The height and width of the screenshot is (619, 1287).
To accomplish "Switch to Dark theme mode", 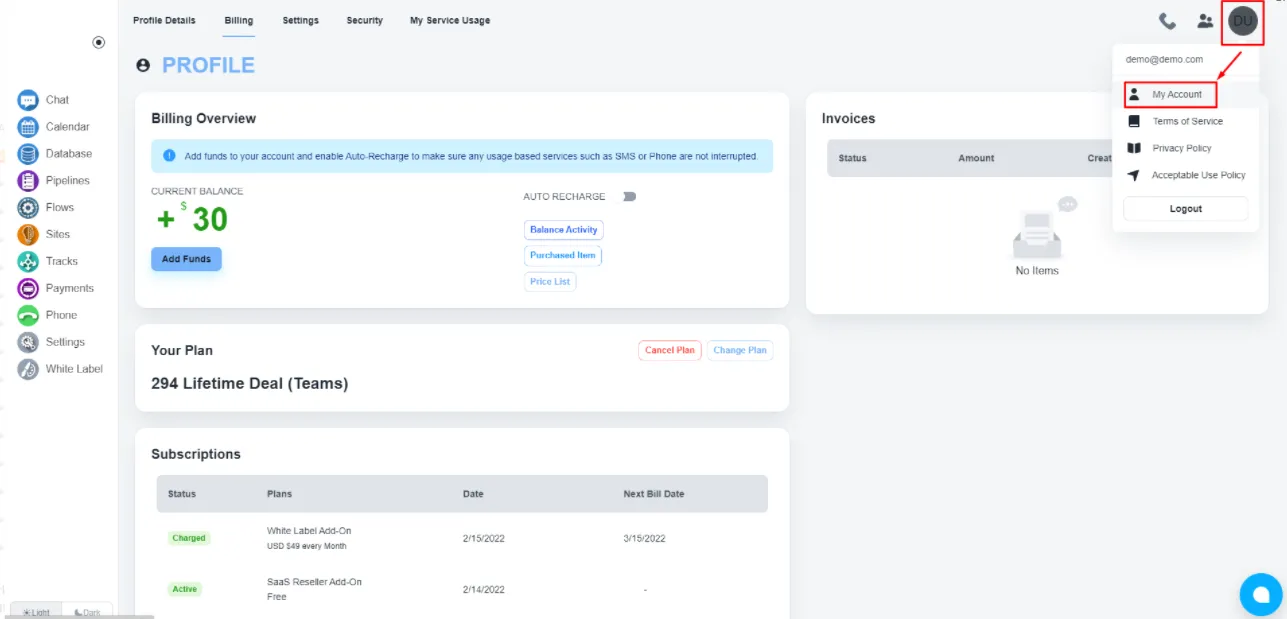I will pyautogui.click(x=87, y=612).
